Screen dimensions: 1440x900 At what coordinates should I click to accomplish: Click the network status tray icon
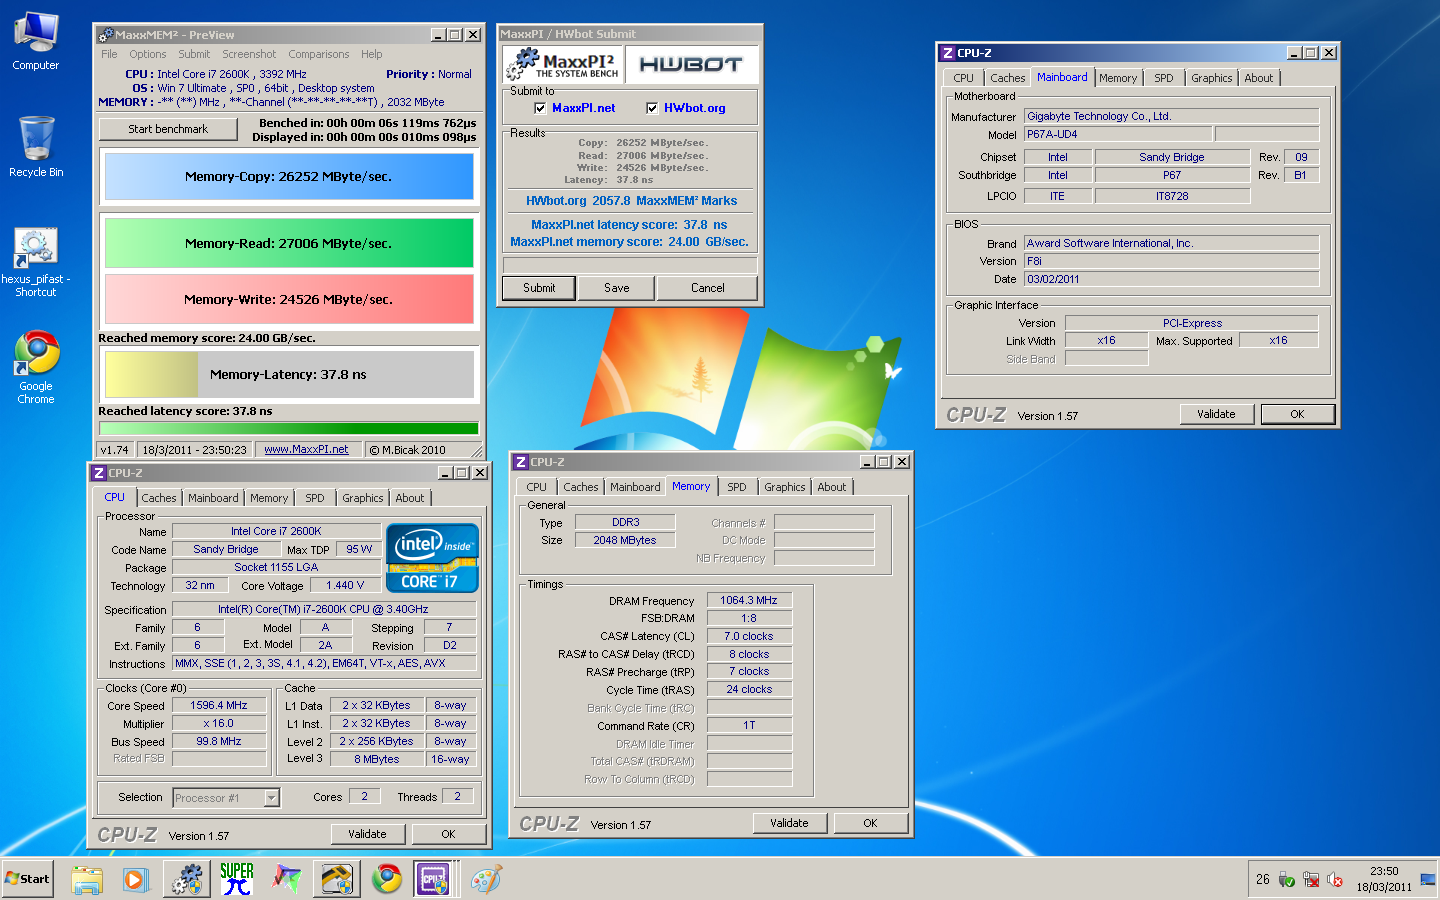pos(1311,880)
